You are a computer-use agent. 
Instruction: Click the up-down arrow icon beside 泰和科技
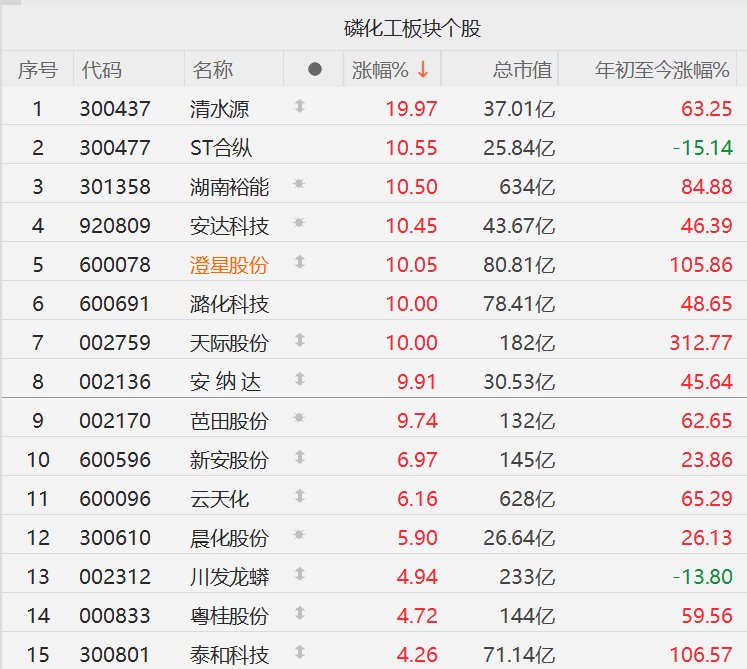tap(299, 654)
